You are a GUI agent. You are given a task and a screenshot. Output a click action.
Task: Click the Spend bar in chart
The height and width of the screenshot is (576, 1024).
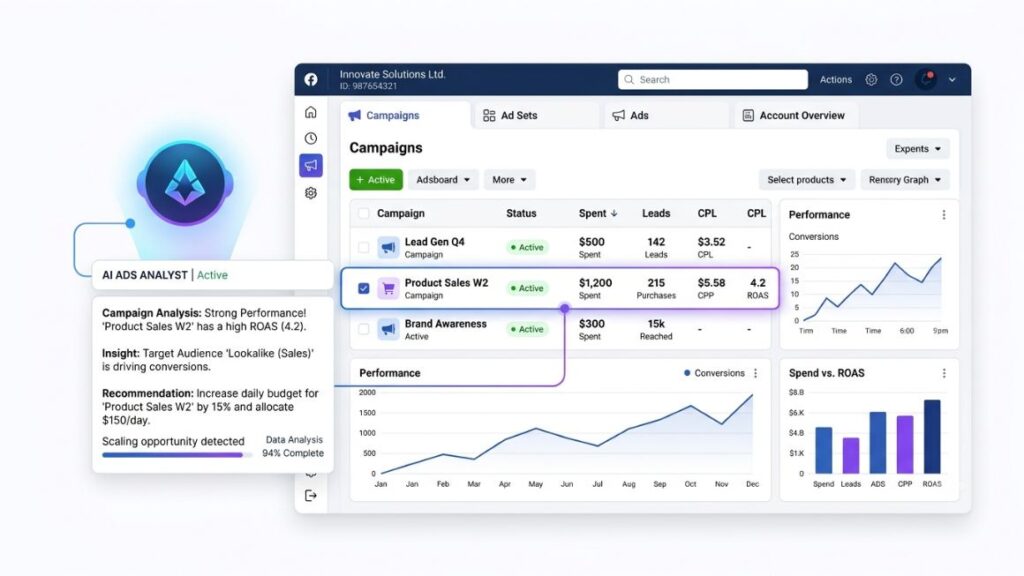pos(824,450)
